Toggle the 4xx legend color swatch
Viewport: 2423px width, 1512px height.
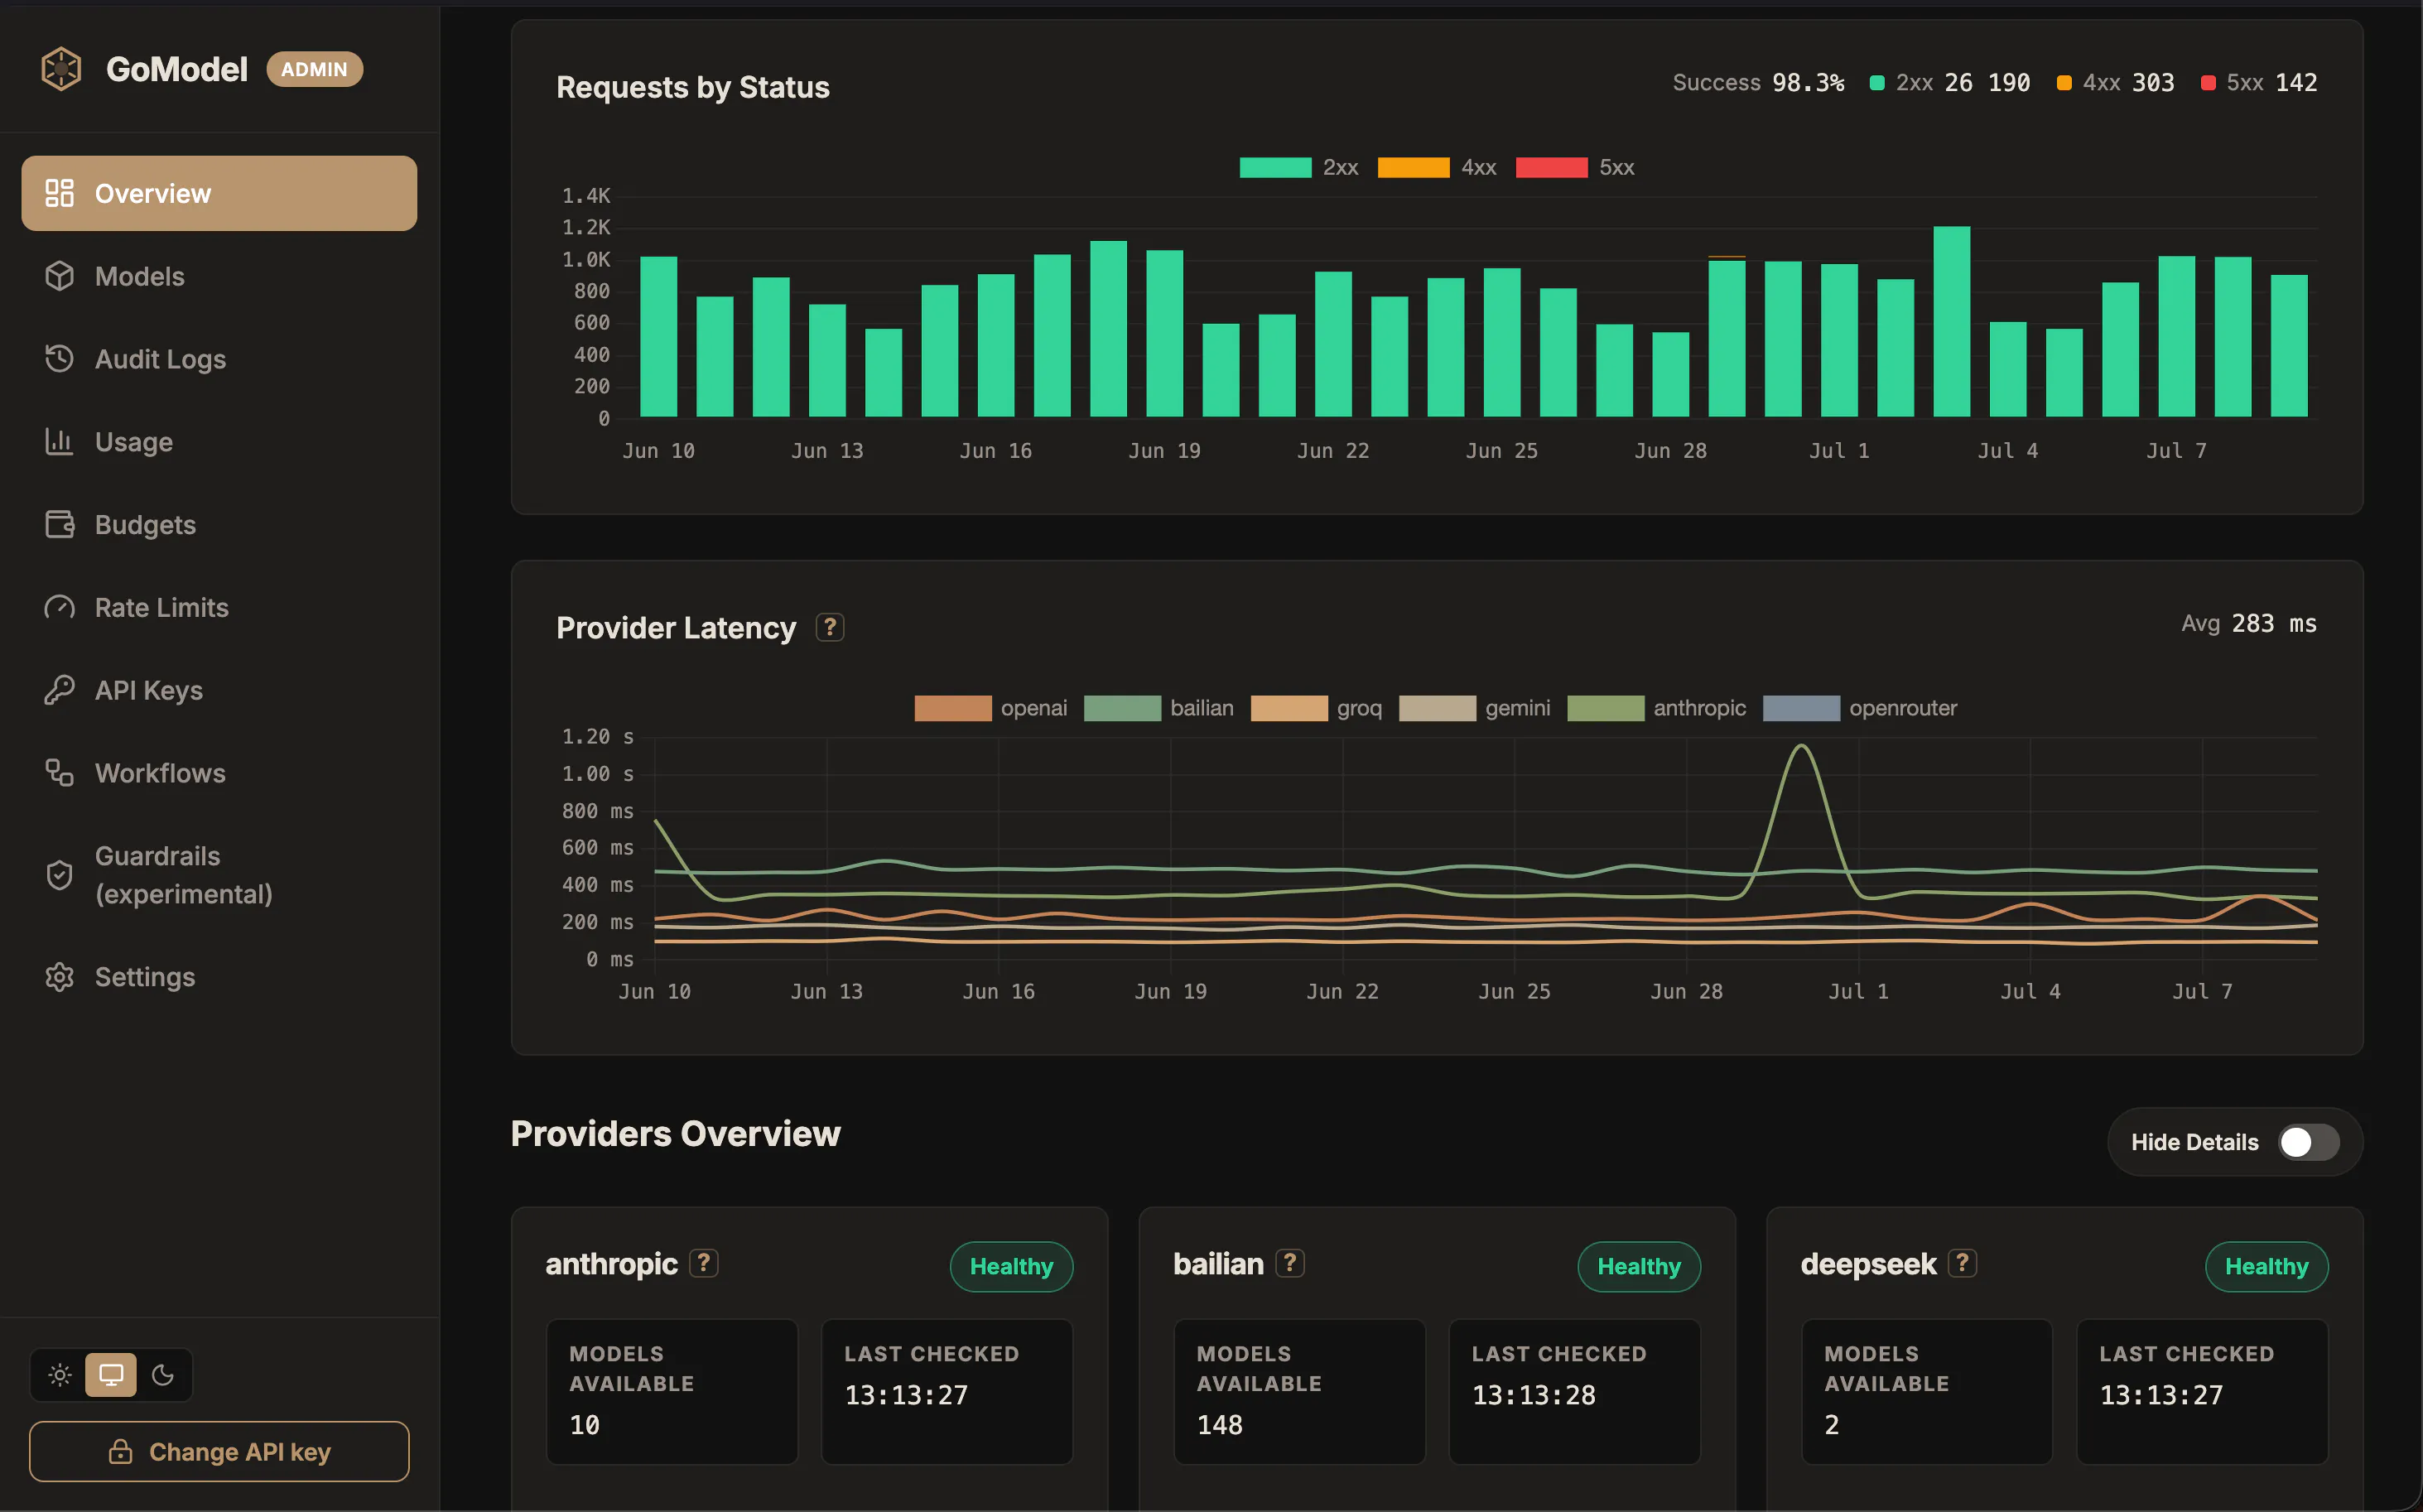click(x=1413, y=168)
